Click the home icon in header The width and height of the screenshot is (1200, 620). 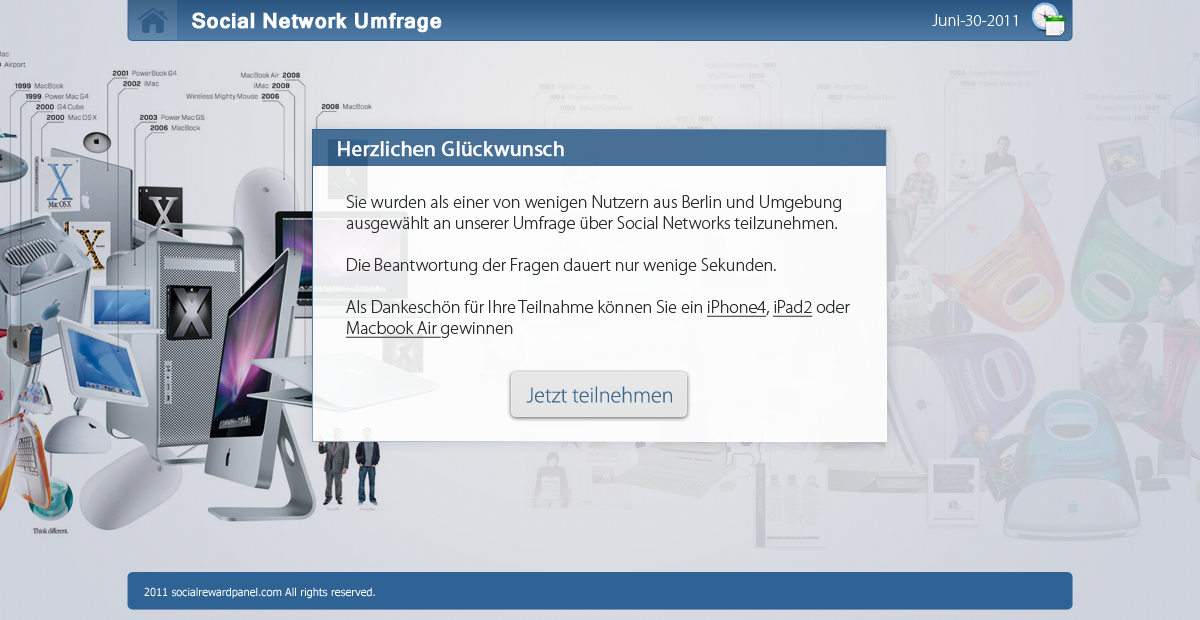pyautogui.click(x=152, y=20)
